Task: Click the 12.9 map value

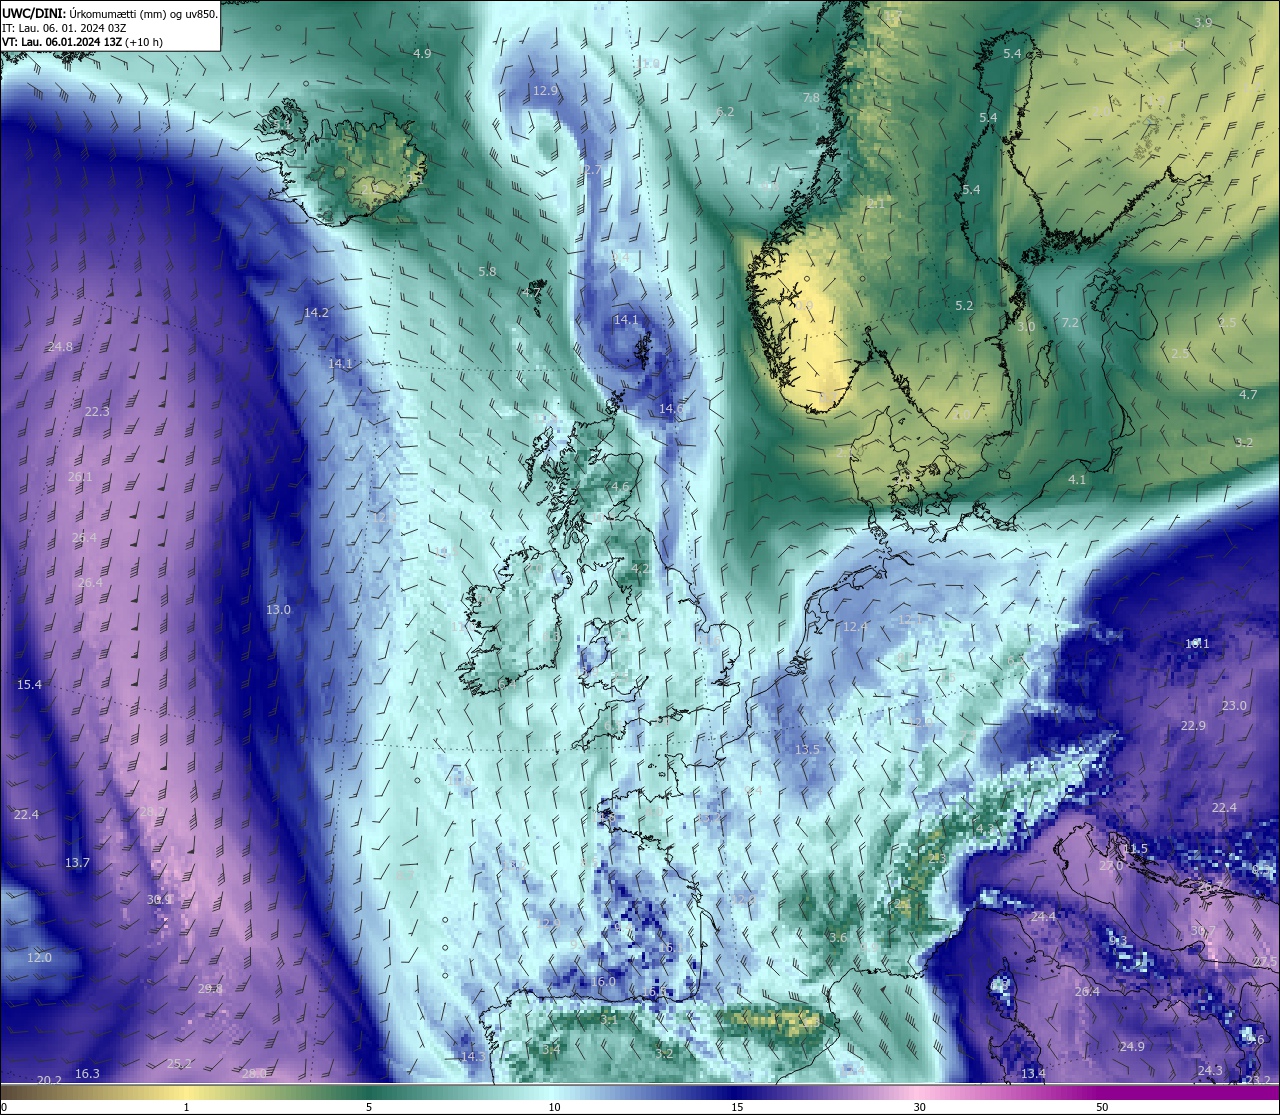Action: tap(545, 91)
